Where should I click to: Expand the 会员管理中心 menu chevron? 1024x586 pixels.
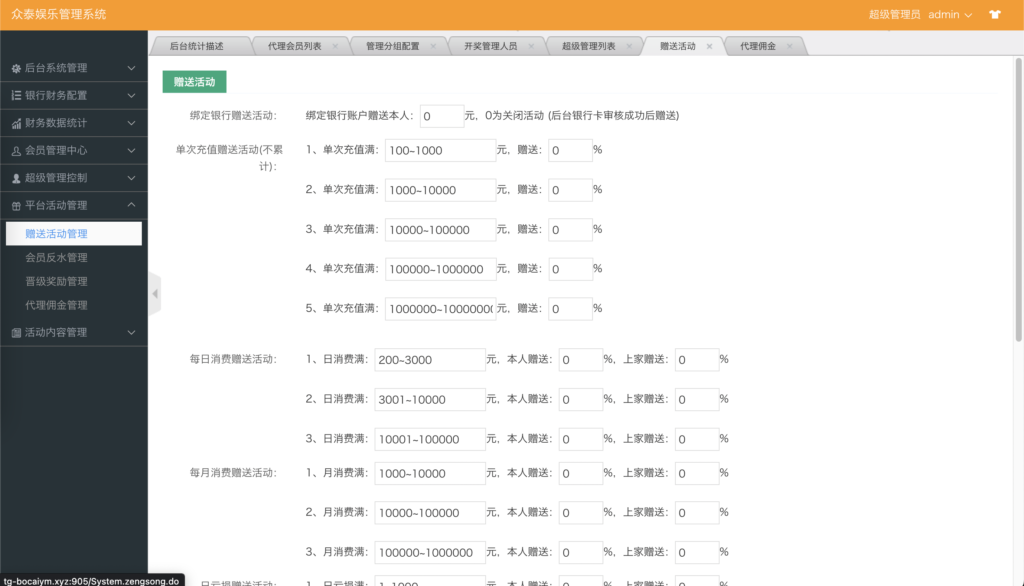131,150
